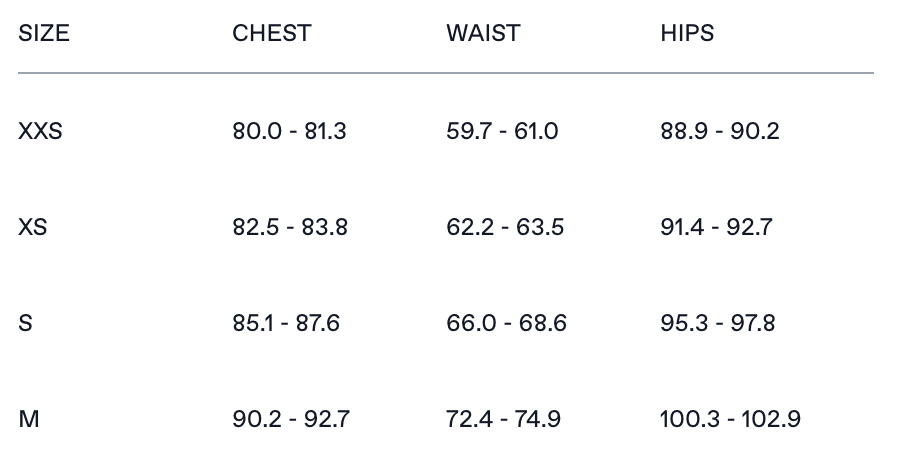
Task: Select the XS size row label
Action: tap(33, 227)
